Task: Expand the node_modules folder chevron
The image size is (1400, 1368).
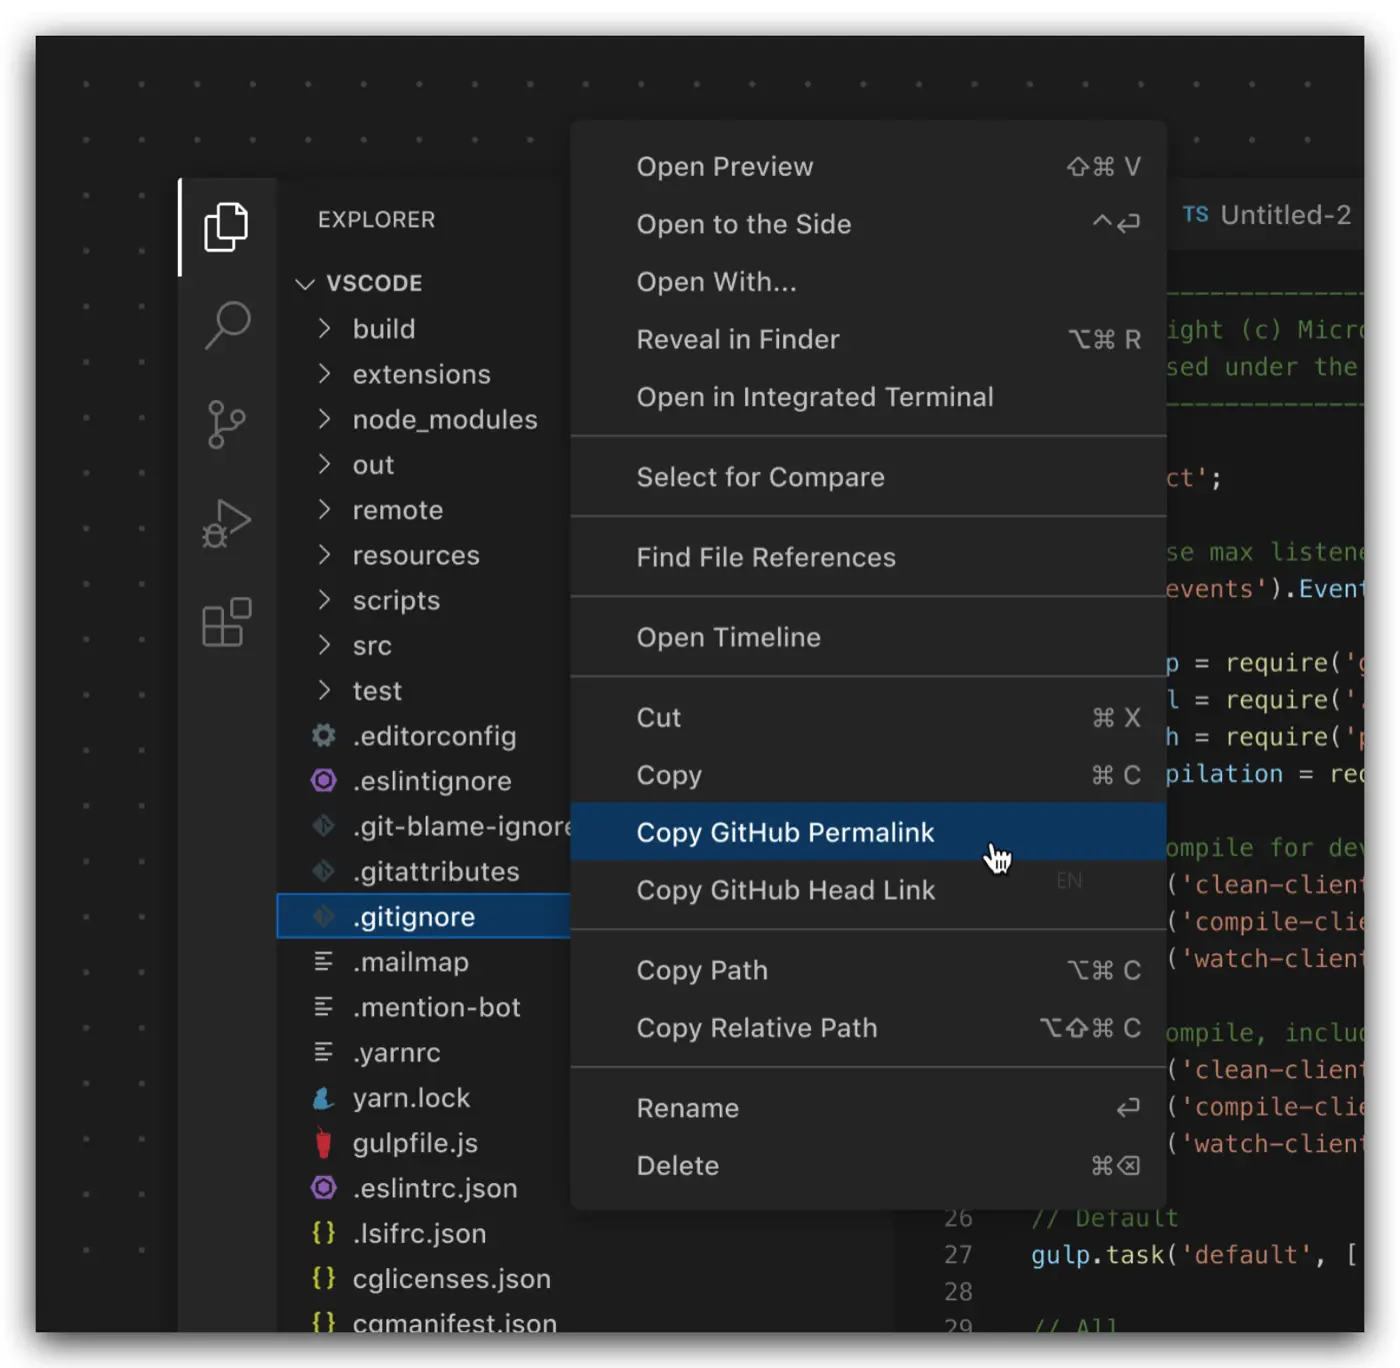Action: (x=323, y=419)
